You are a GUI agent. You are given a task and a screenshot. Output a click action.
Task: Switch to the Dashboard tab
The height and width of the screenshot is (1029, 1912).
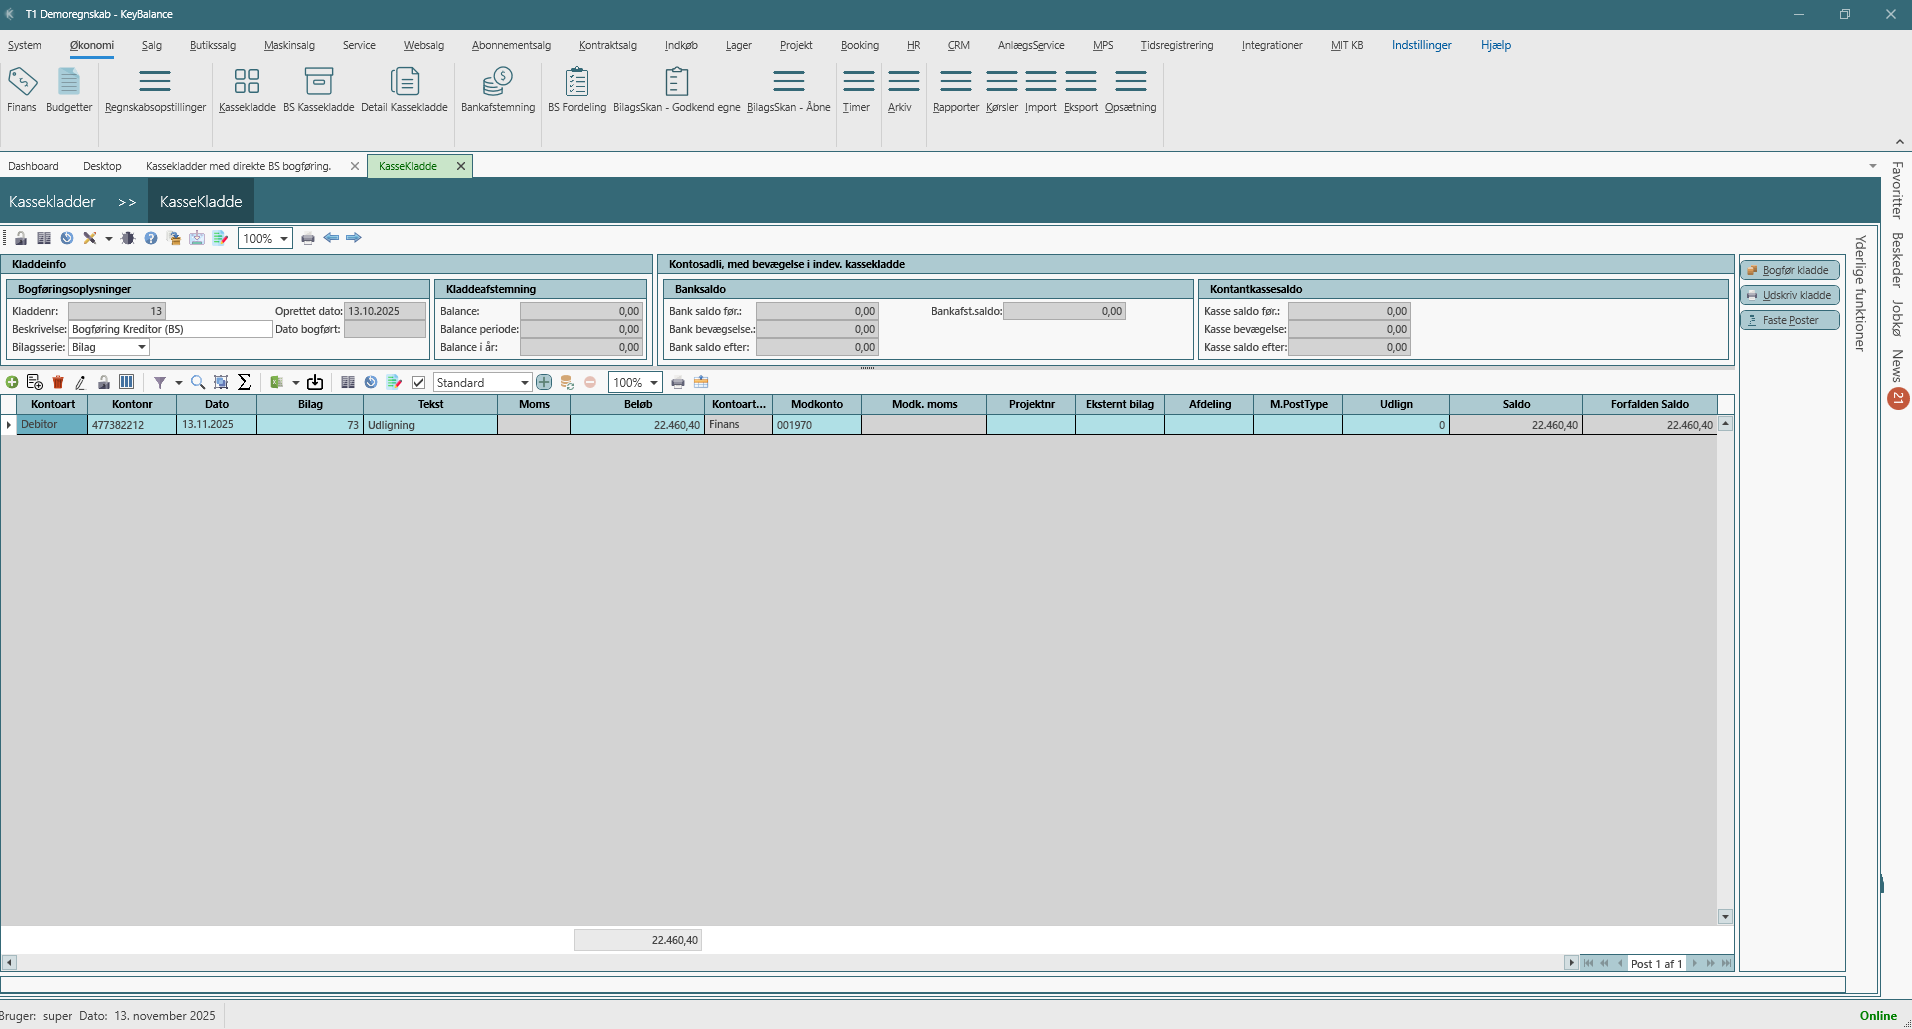coord(33,166)
